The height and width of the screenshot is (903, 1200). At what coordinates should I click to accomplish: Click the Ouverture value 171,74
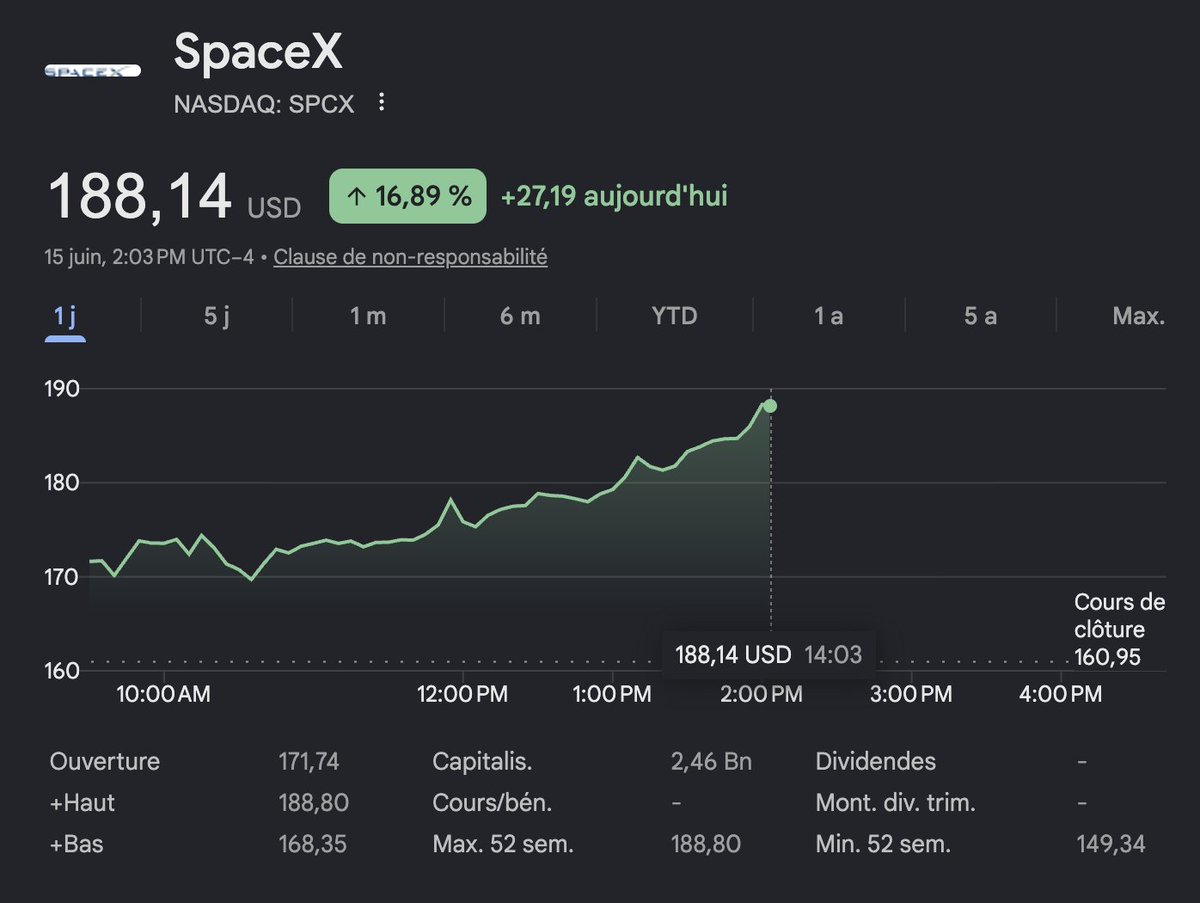coord(309,762)
